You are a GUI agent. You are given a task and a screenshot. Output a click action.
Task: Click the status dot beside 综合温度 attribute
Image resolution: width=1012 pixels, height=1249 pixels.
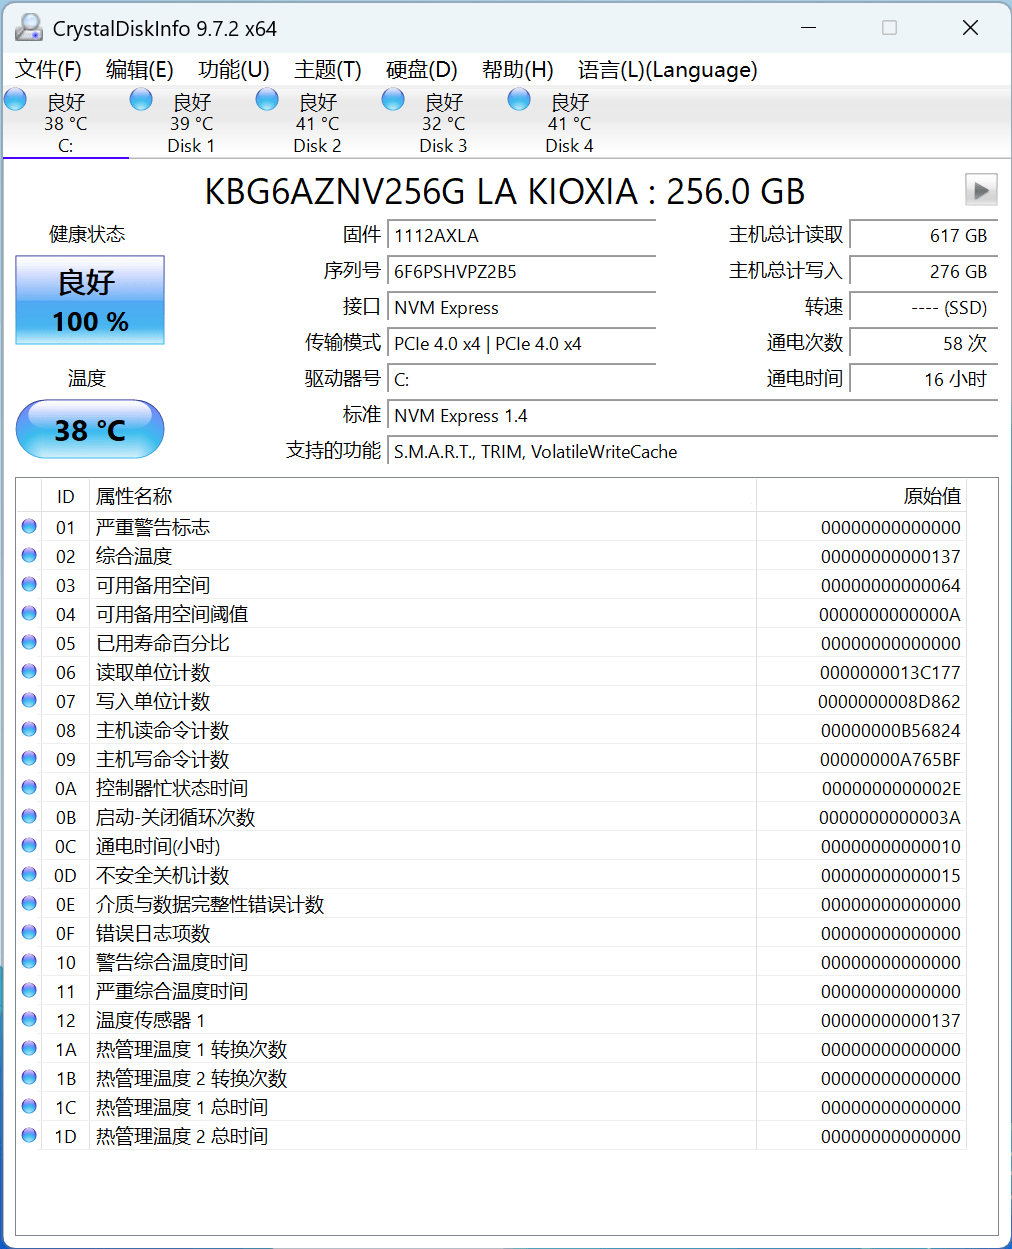point(28,556)
